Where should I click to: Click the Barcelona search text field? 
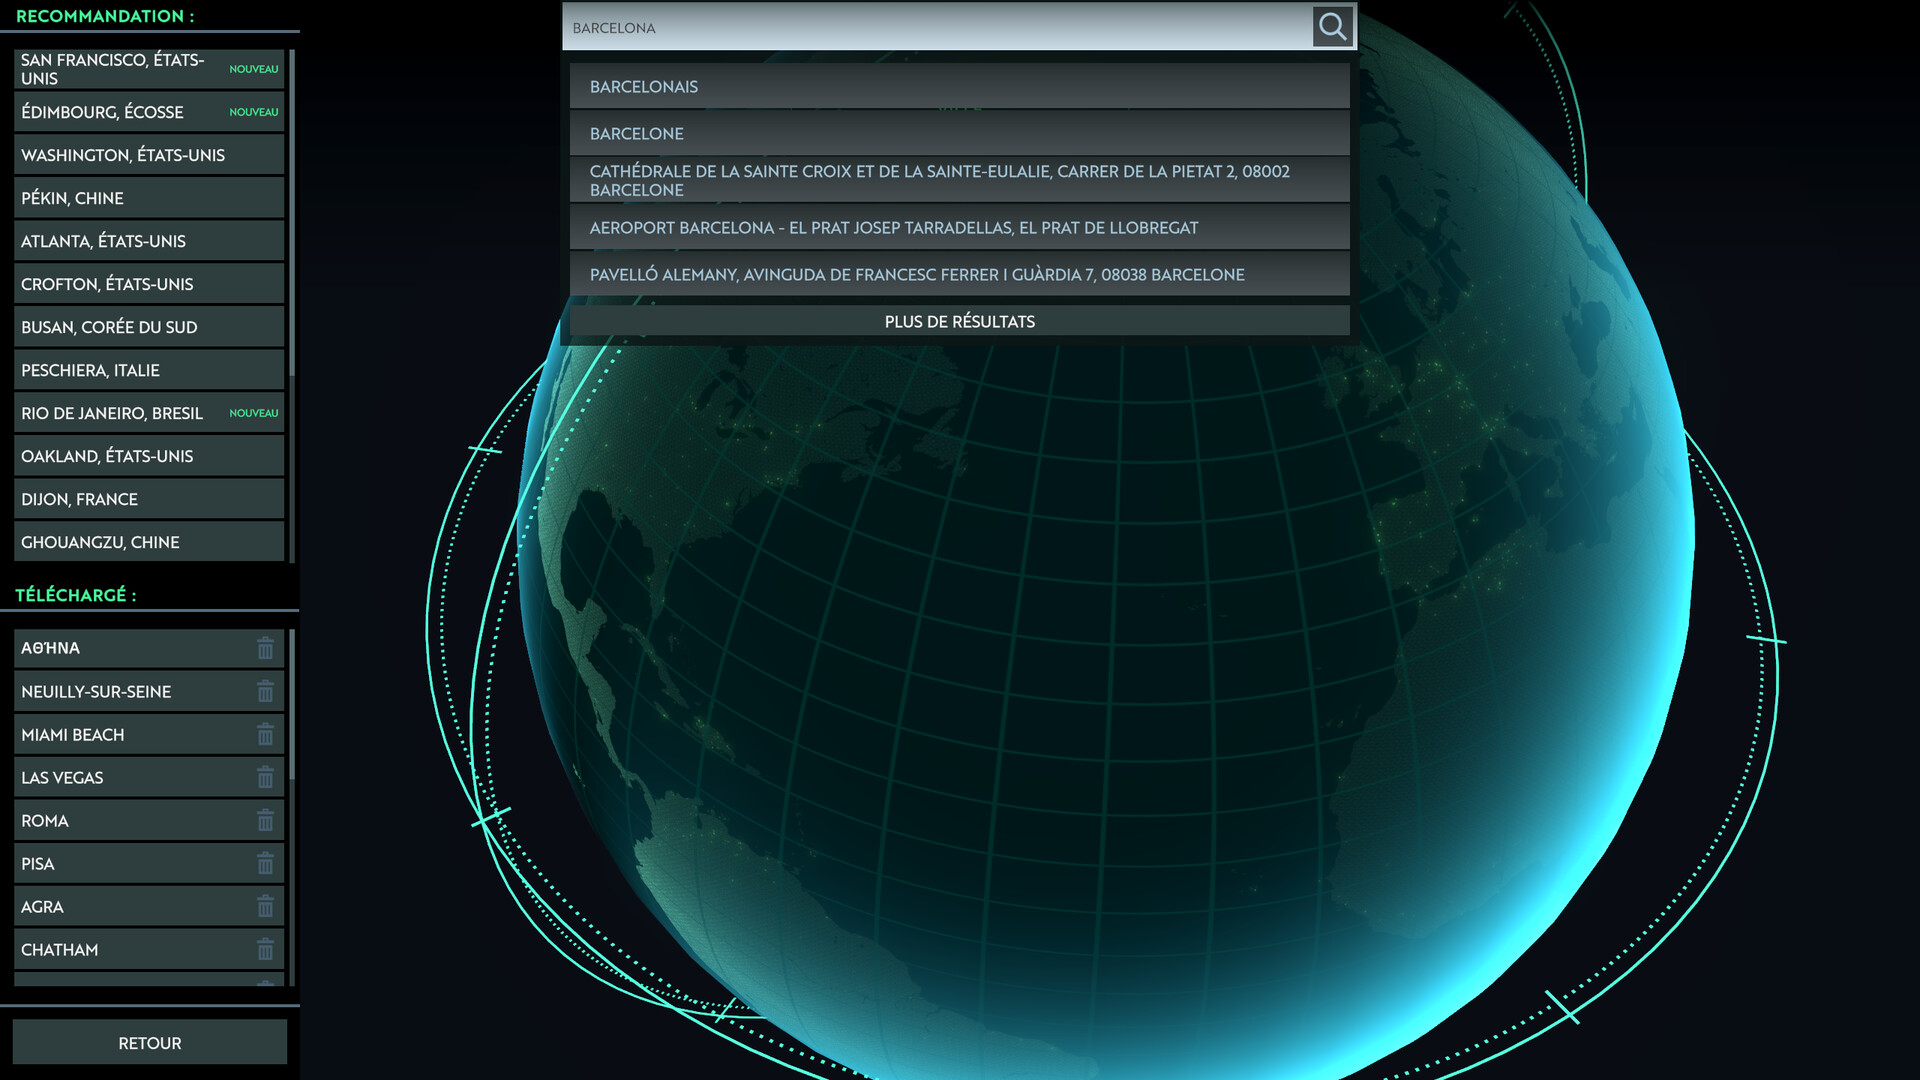[x=935, y=28]
